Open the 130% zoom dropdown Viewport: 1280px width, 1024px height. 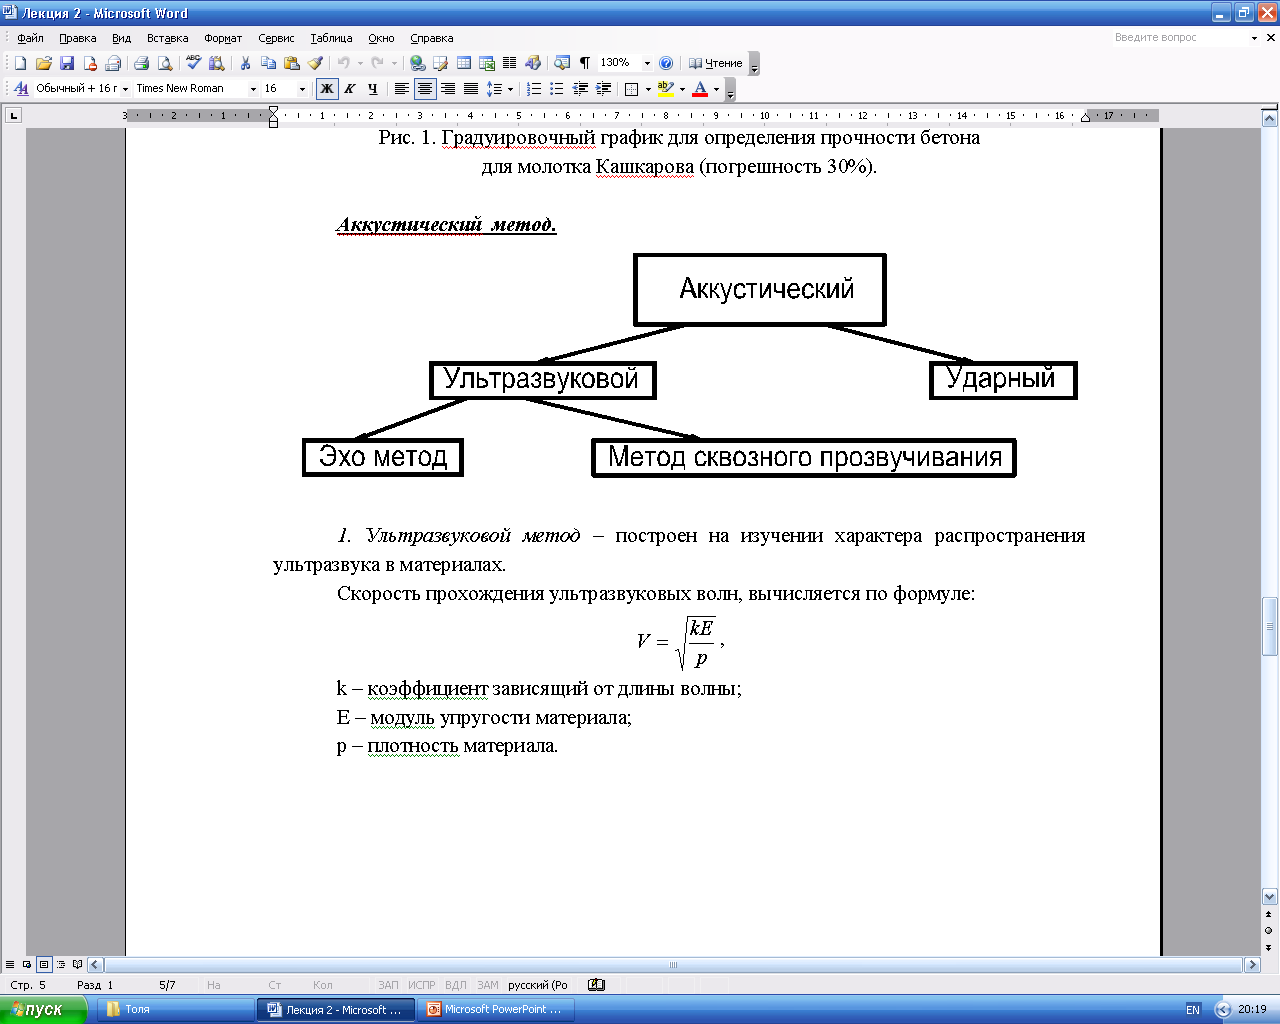(647, 63)
